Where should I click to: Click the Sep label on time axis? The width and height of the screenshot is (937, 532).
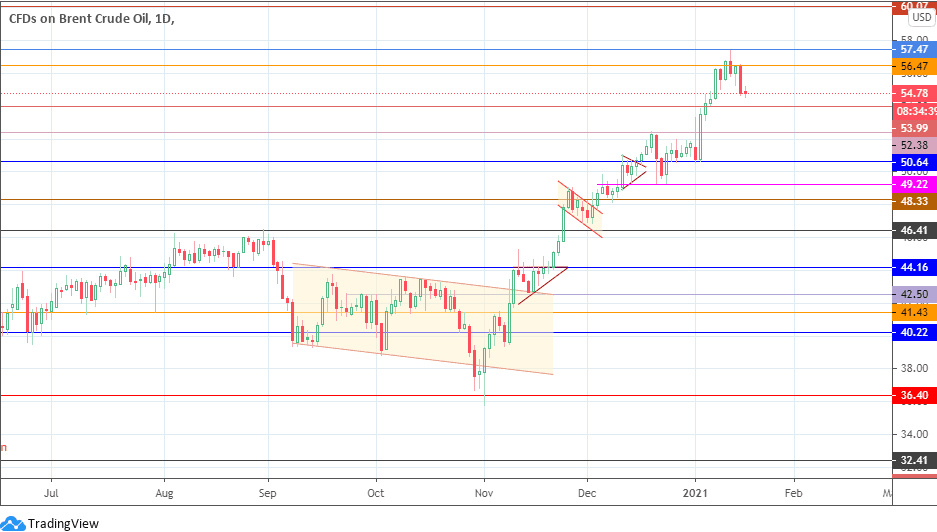coord(268,493)
